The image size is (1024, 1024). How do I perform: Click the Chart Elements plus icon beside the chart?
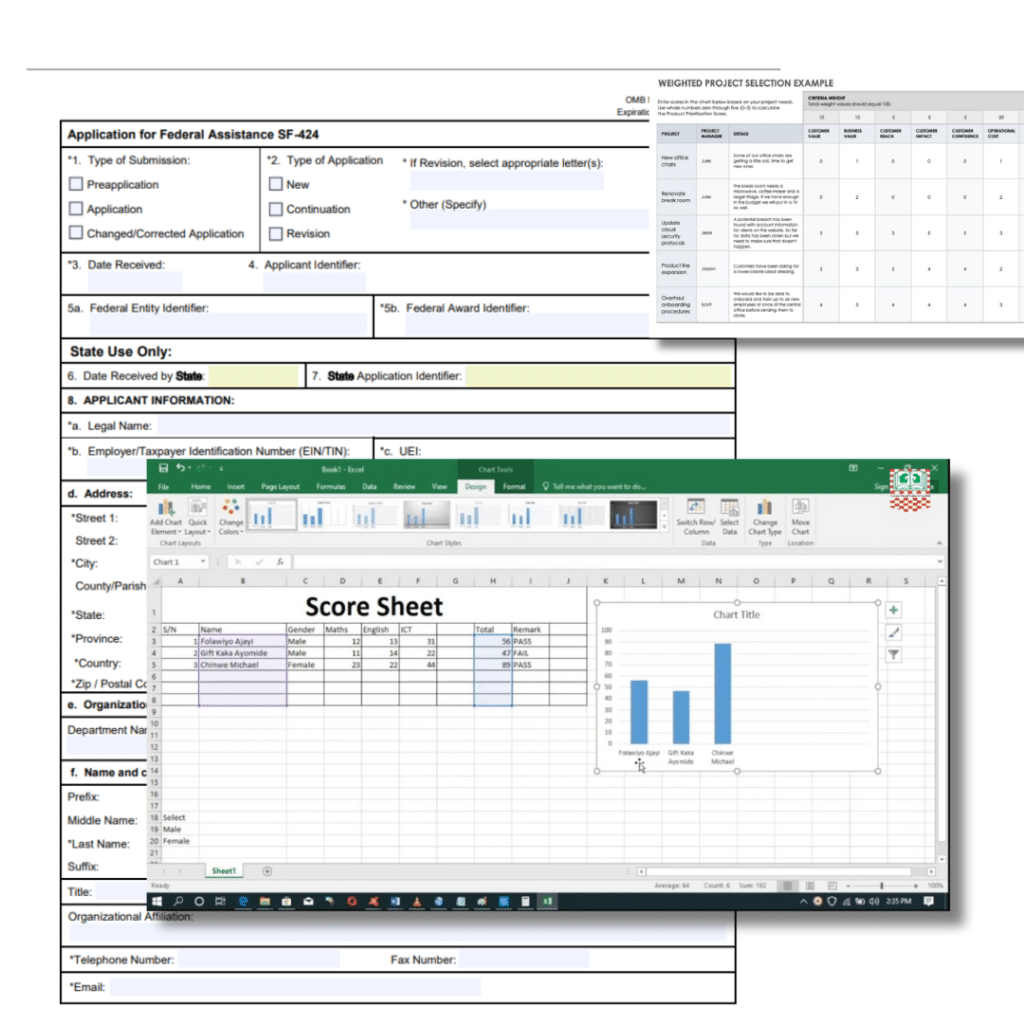(893, 609)
